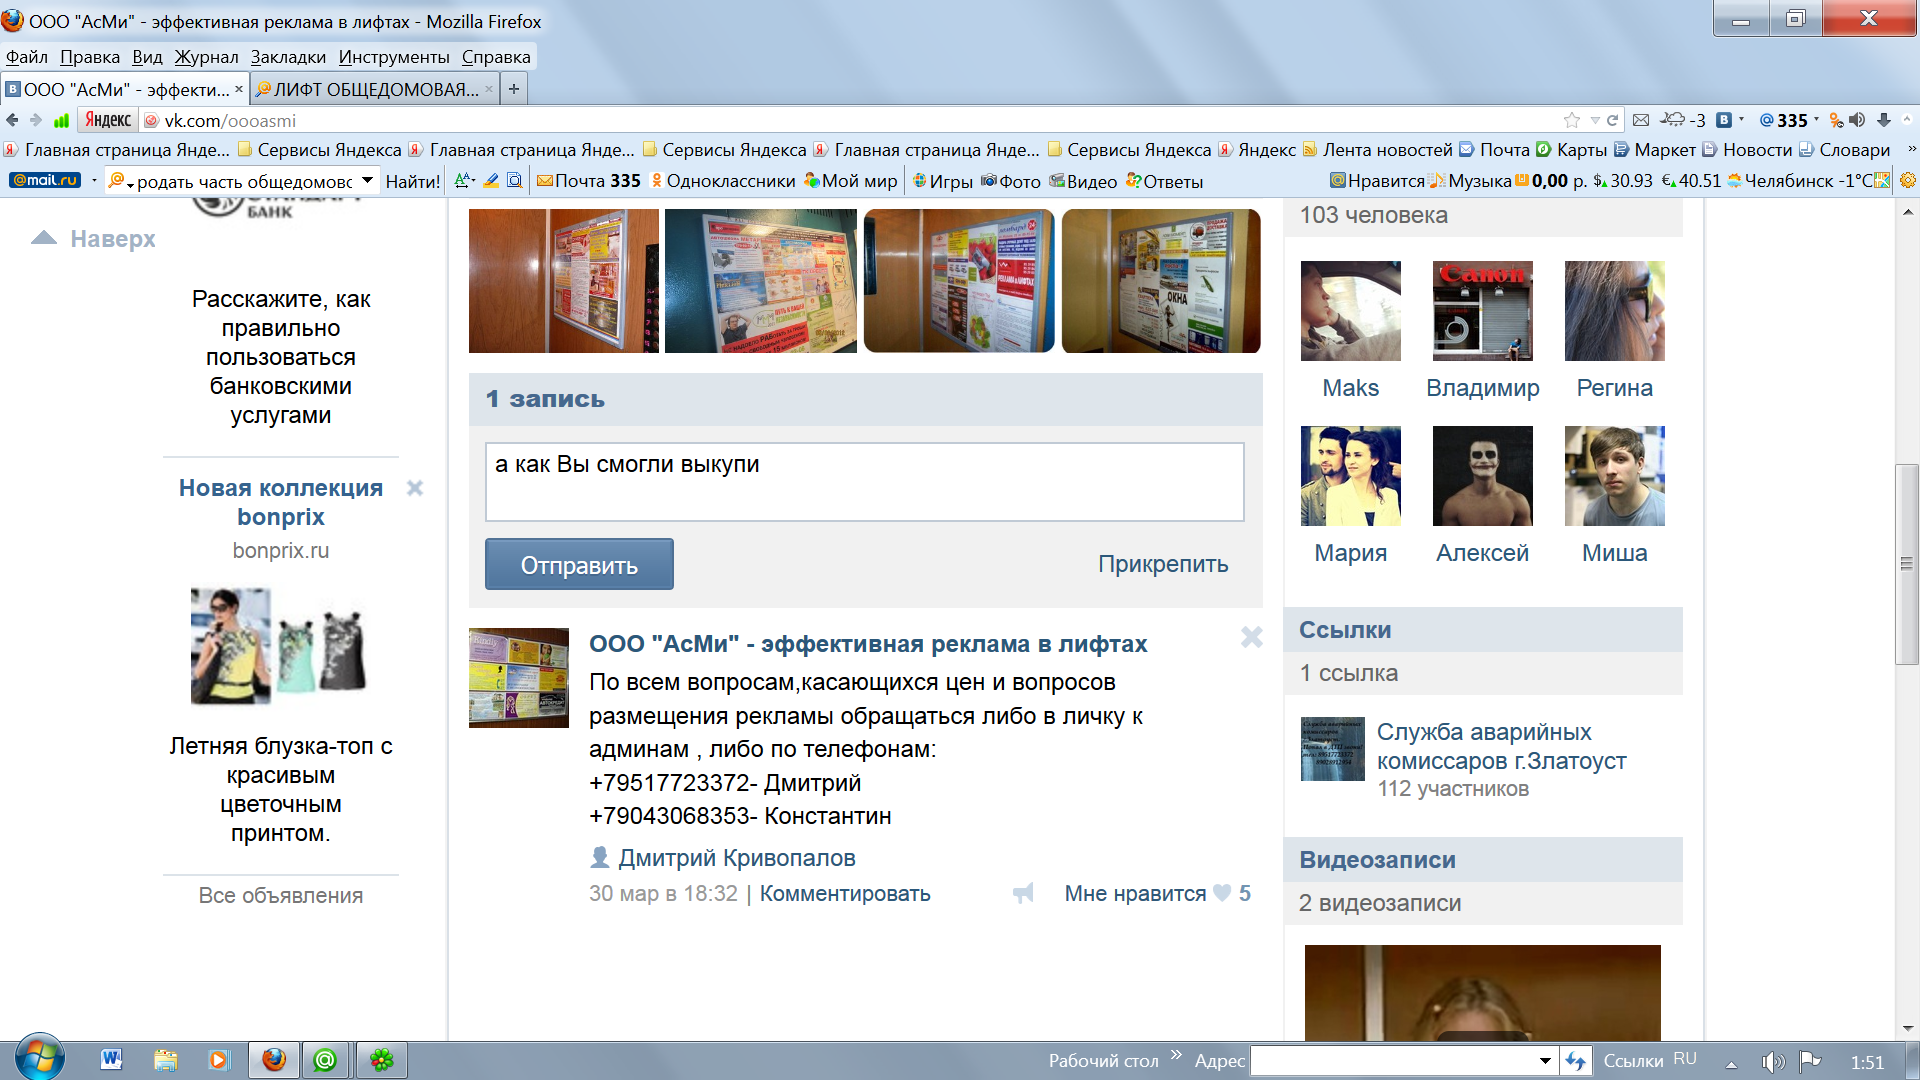Show more bookmarks with the » chevron

pyautogui.click(x=1911, y=149)
